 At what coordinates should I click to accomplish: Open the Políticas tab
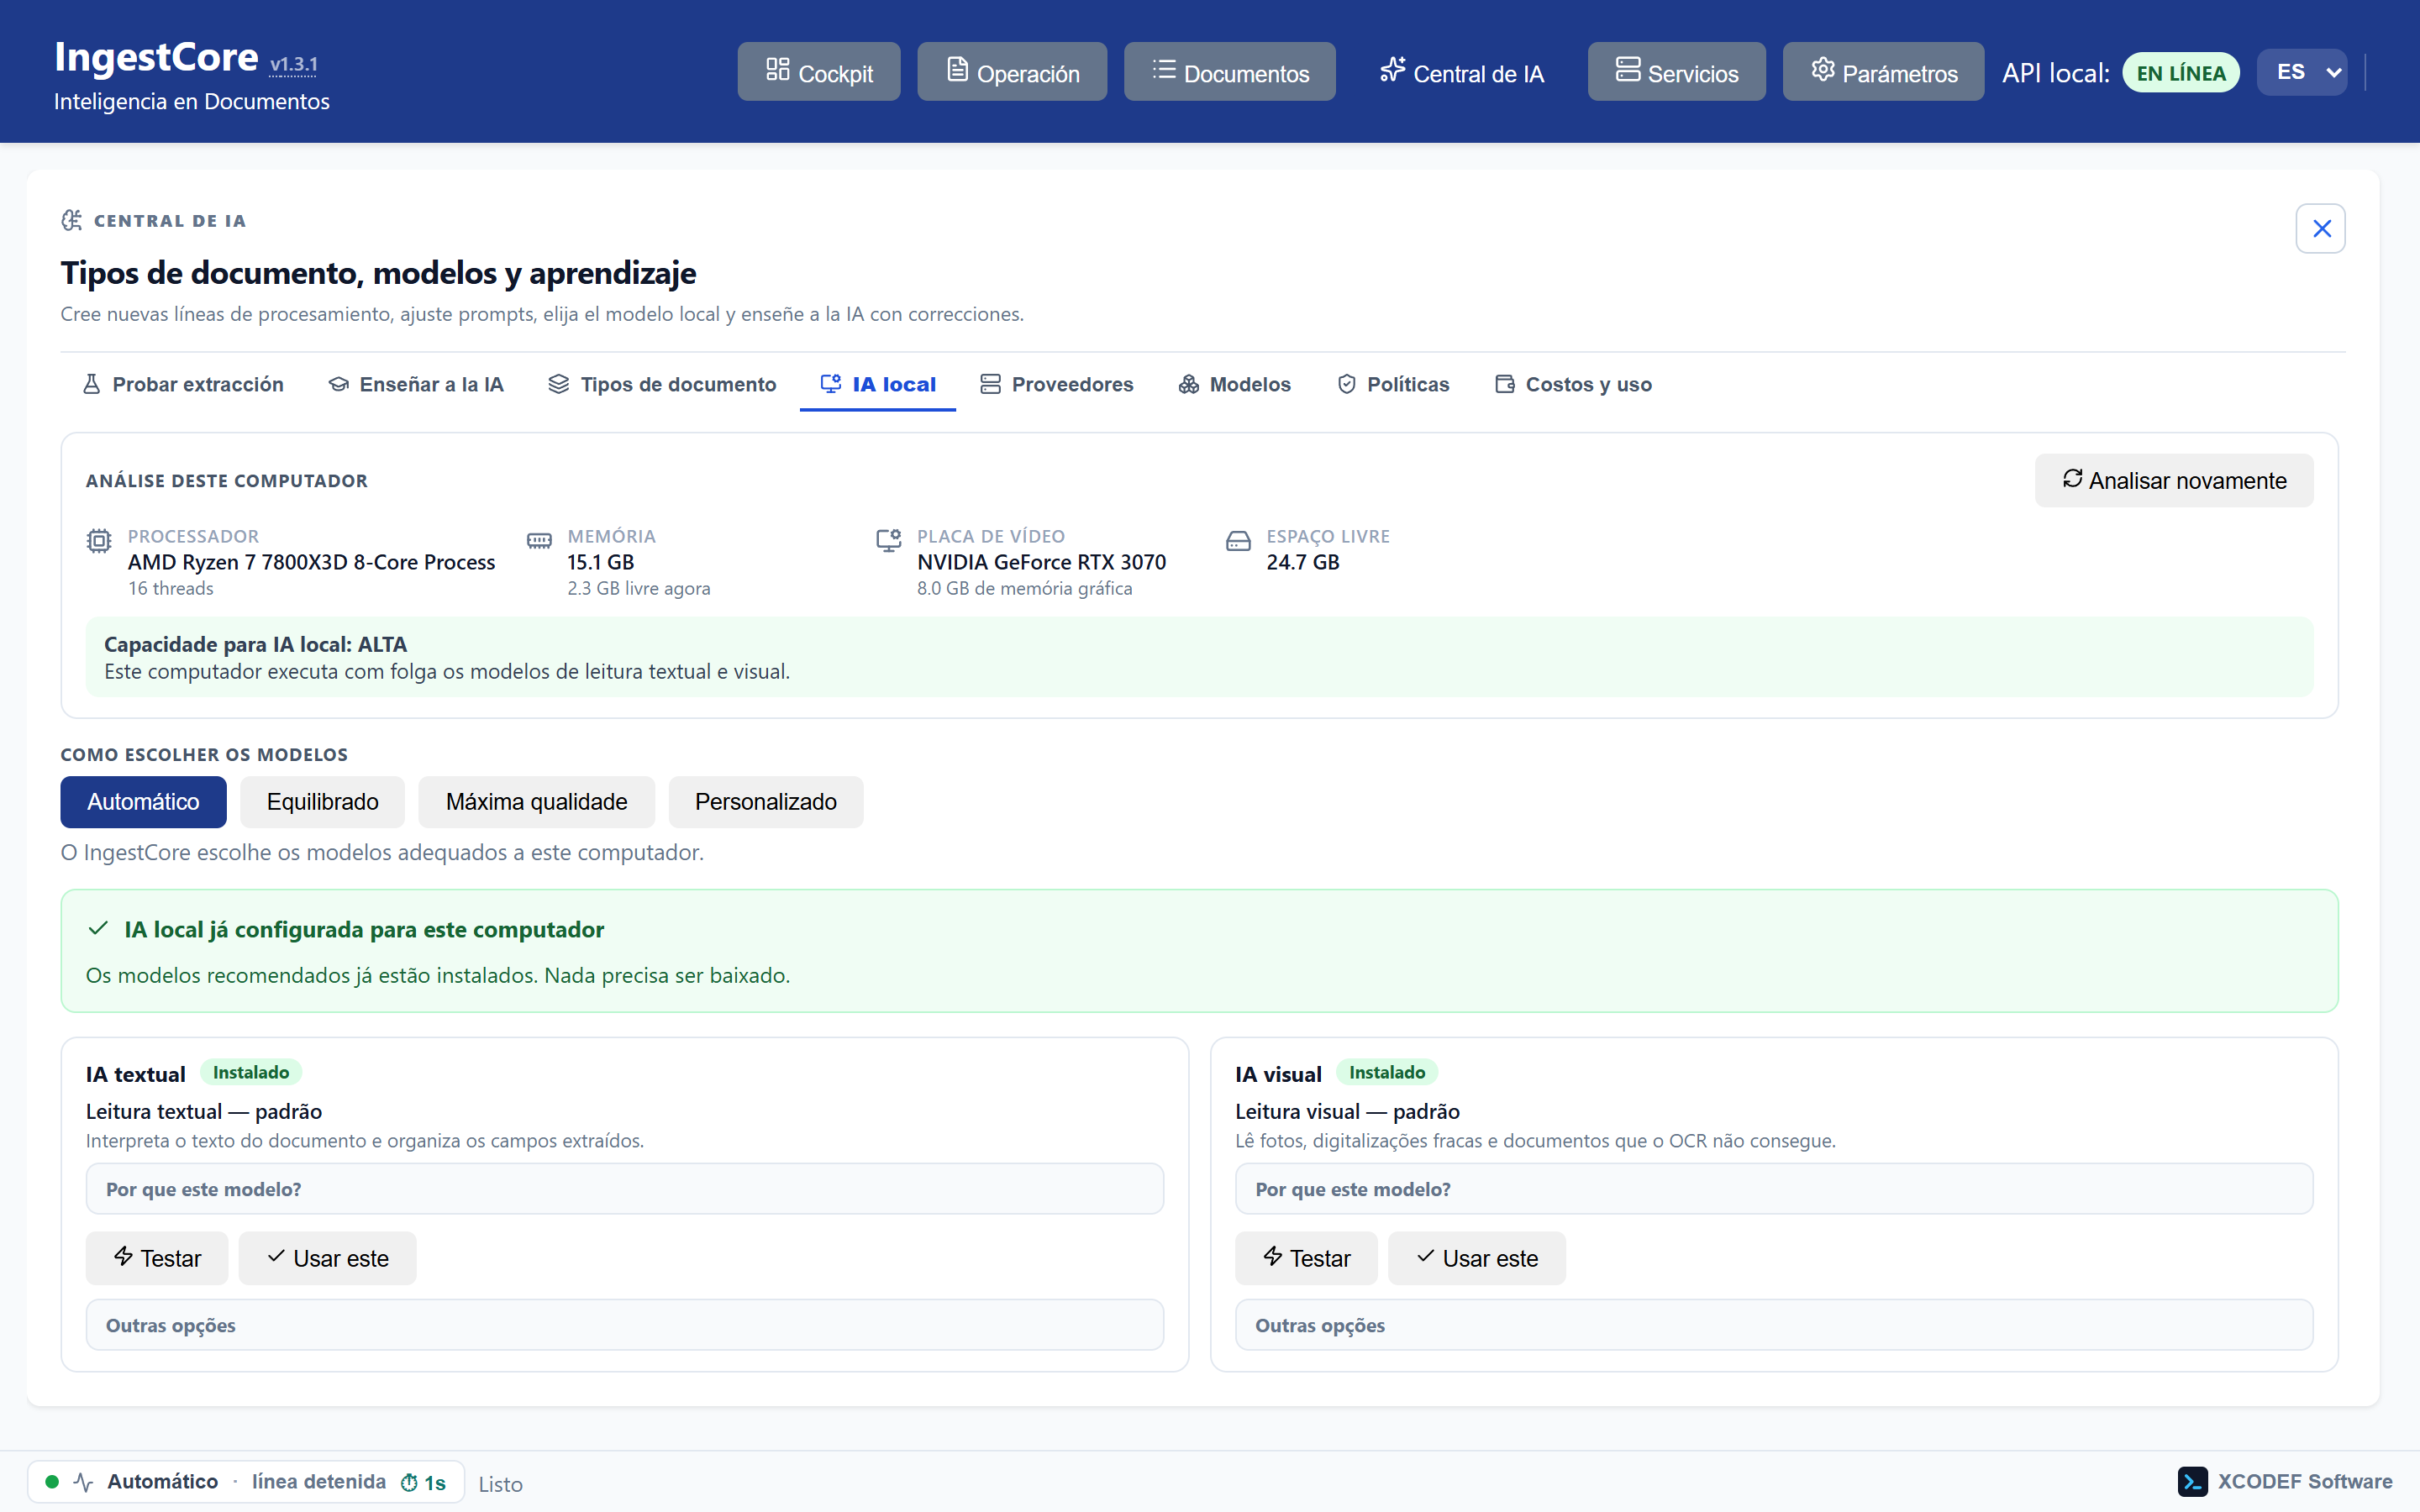pyautogui.click(x=1393, y=384)
